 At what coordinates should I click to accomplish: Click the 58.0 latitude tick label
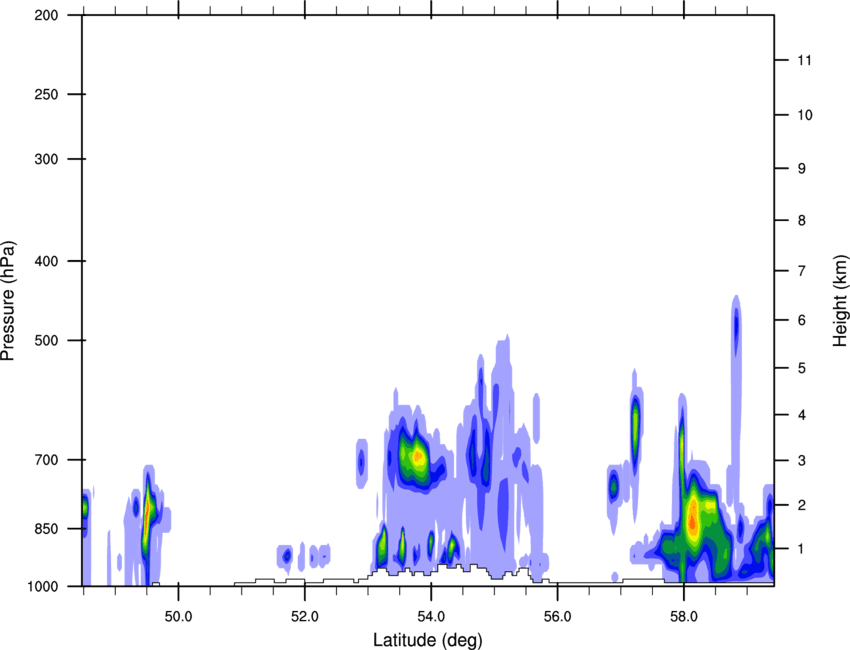(684, 617)
